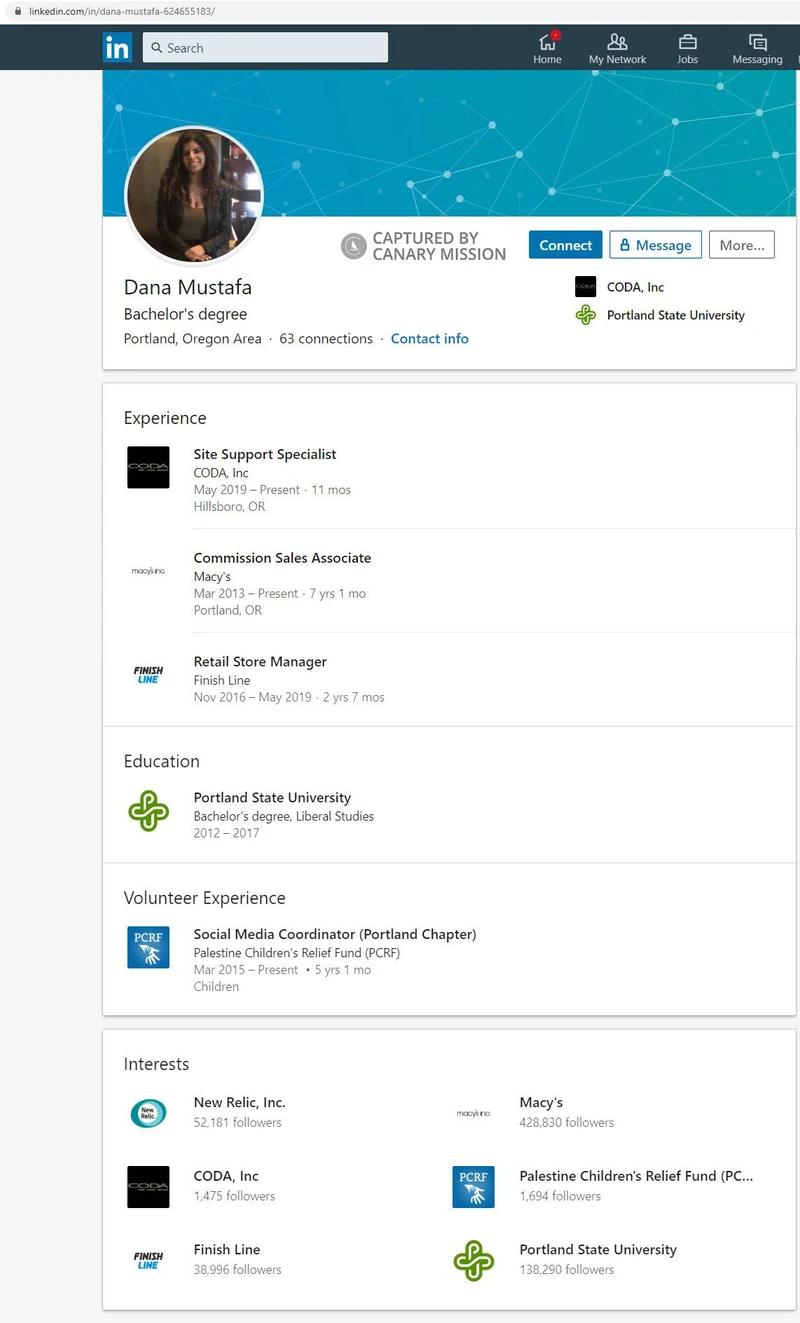Click the search magnifier icon
Viewport: 800px width, 1323px height.
click(156, 48)
